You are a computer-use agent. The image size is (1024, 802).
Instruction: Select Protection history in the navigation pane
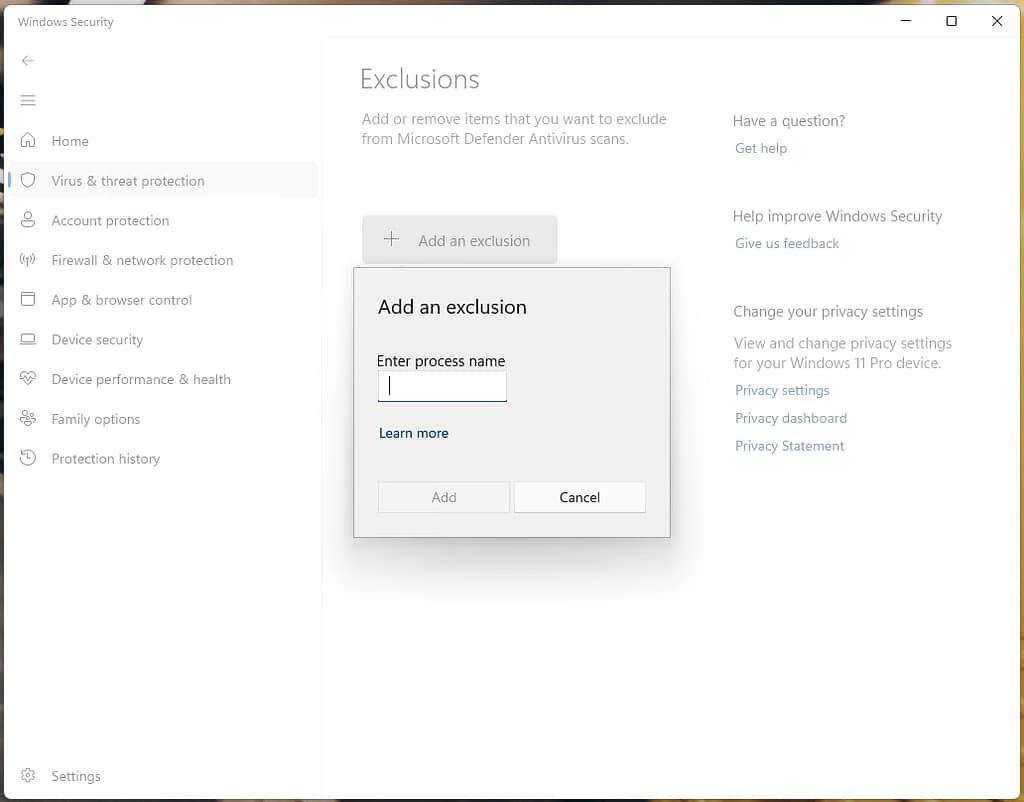[105, 458]
